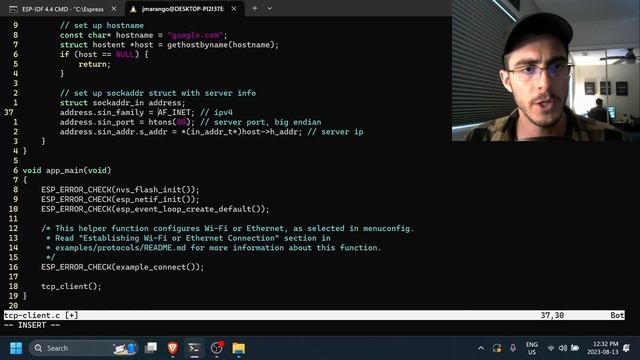Image resolution: width=640 pixels, height=360 pixels.
Task: Click the "// set up hostname" comment
Action: (102, 25)
